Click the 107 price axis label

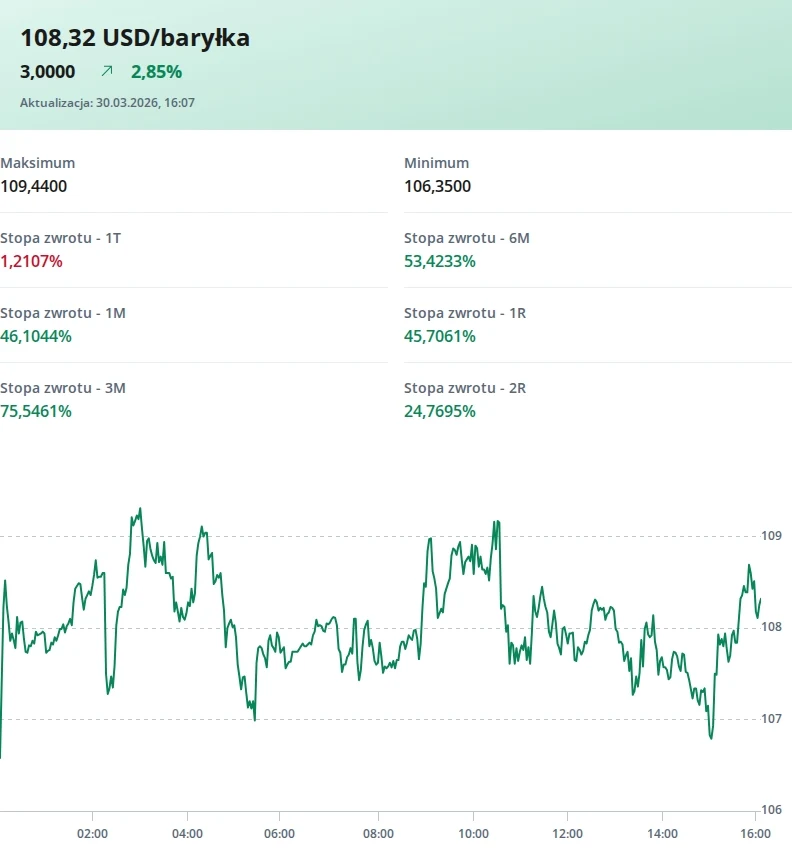771,719
